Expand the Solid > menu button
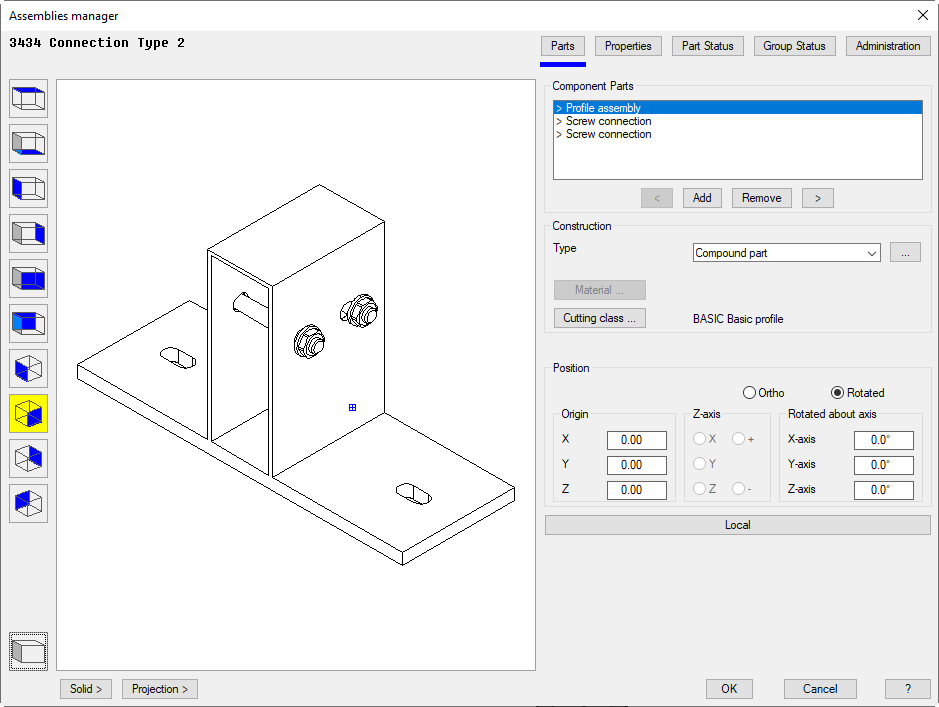This screenshot has height=707, width=939. [86, 689]
